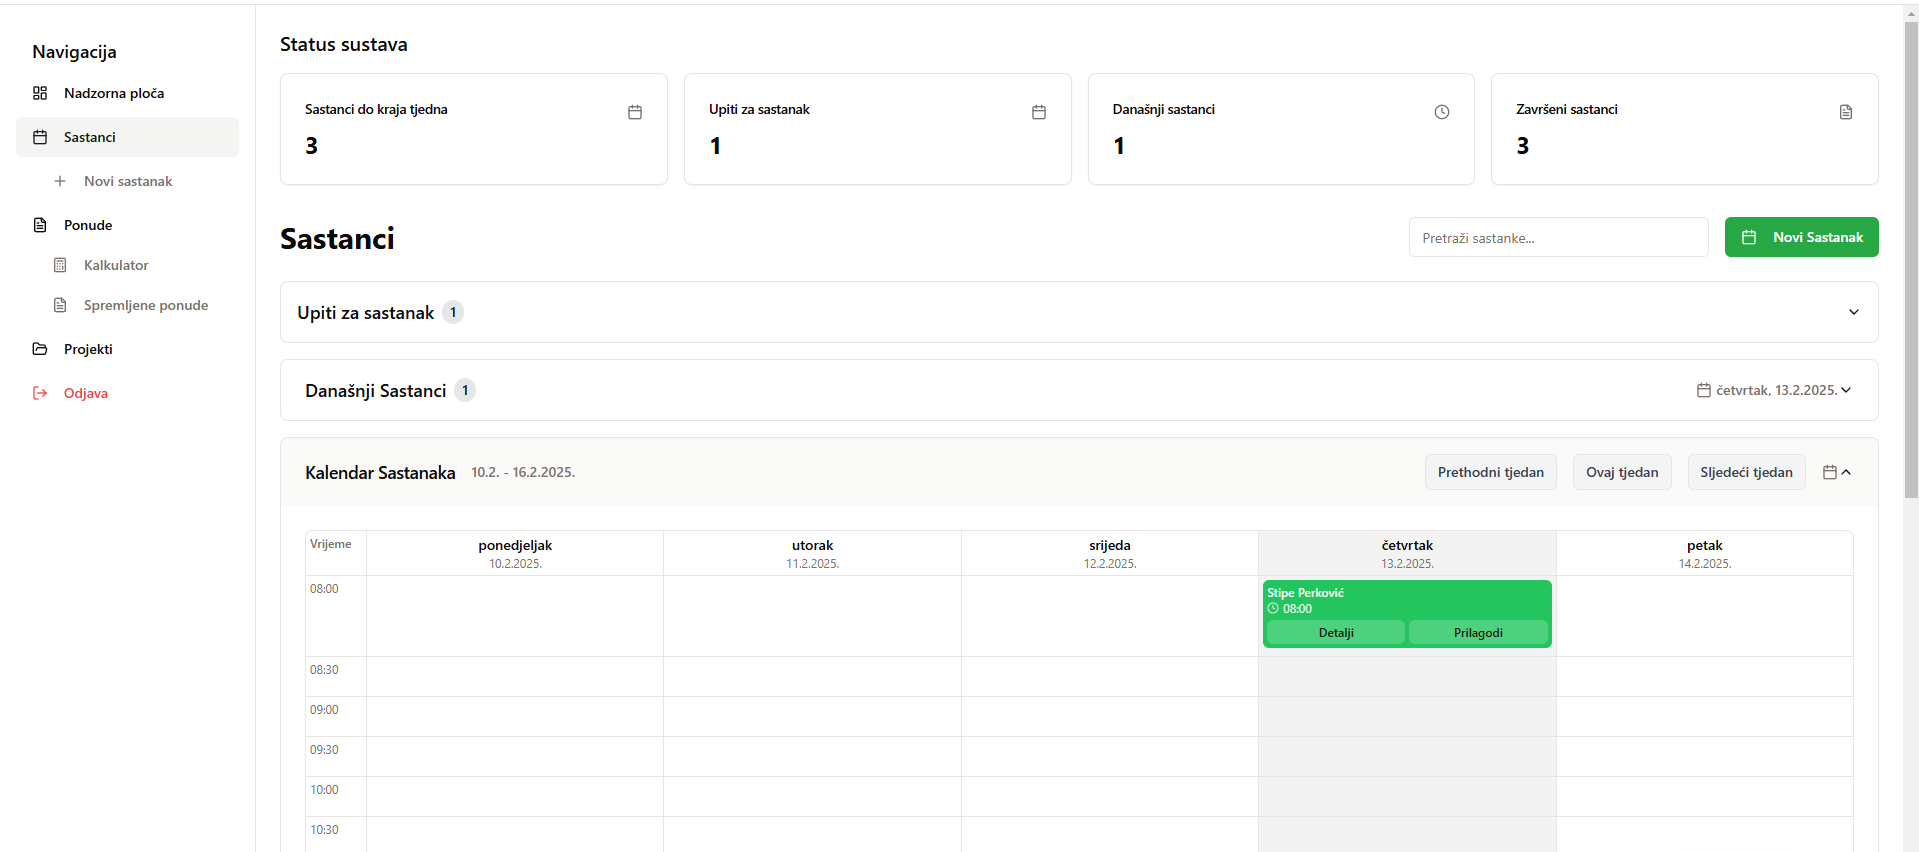
Task: Click the Odjava logout icon
Action: click(x=40, y=393)
